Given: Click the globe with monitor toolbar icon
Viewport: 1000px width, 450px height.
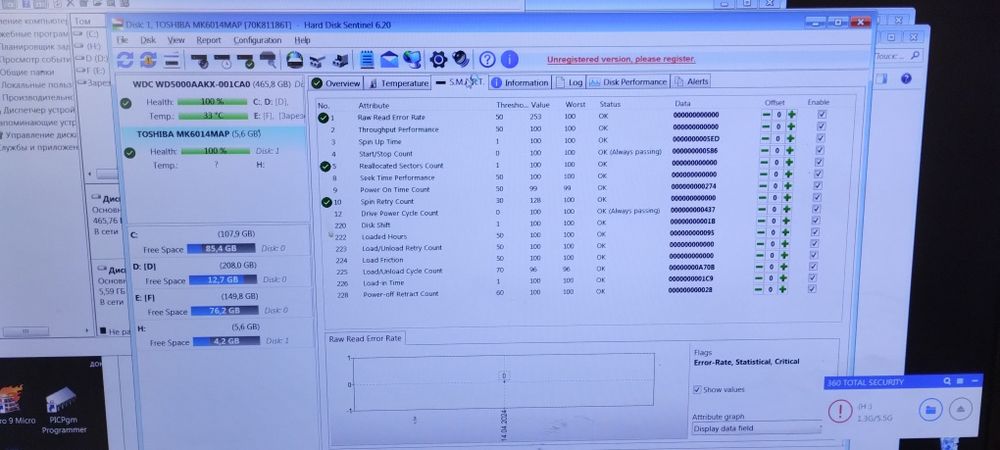Looking at the screenshot, I should click(412, 61).
